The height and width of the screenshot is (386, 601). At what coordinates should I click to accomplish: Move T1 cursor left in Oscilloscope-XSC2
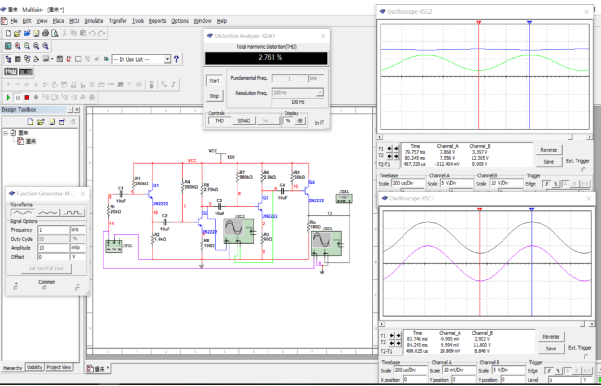[390, 148]
